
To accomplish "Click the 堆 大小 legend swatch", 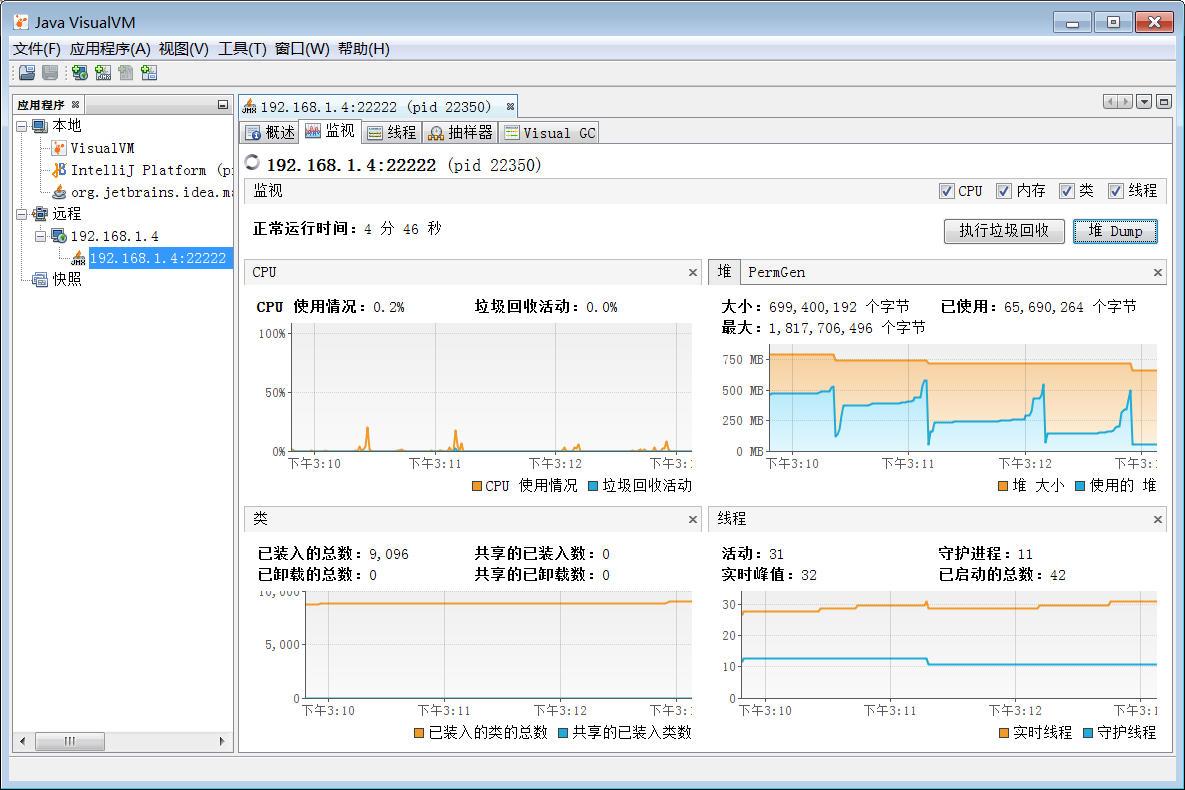I will [x=1003, y=486].
